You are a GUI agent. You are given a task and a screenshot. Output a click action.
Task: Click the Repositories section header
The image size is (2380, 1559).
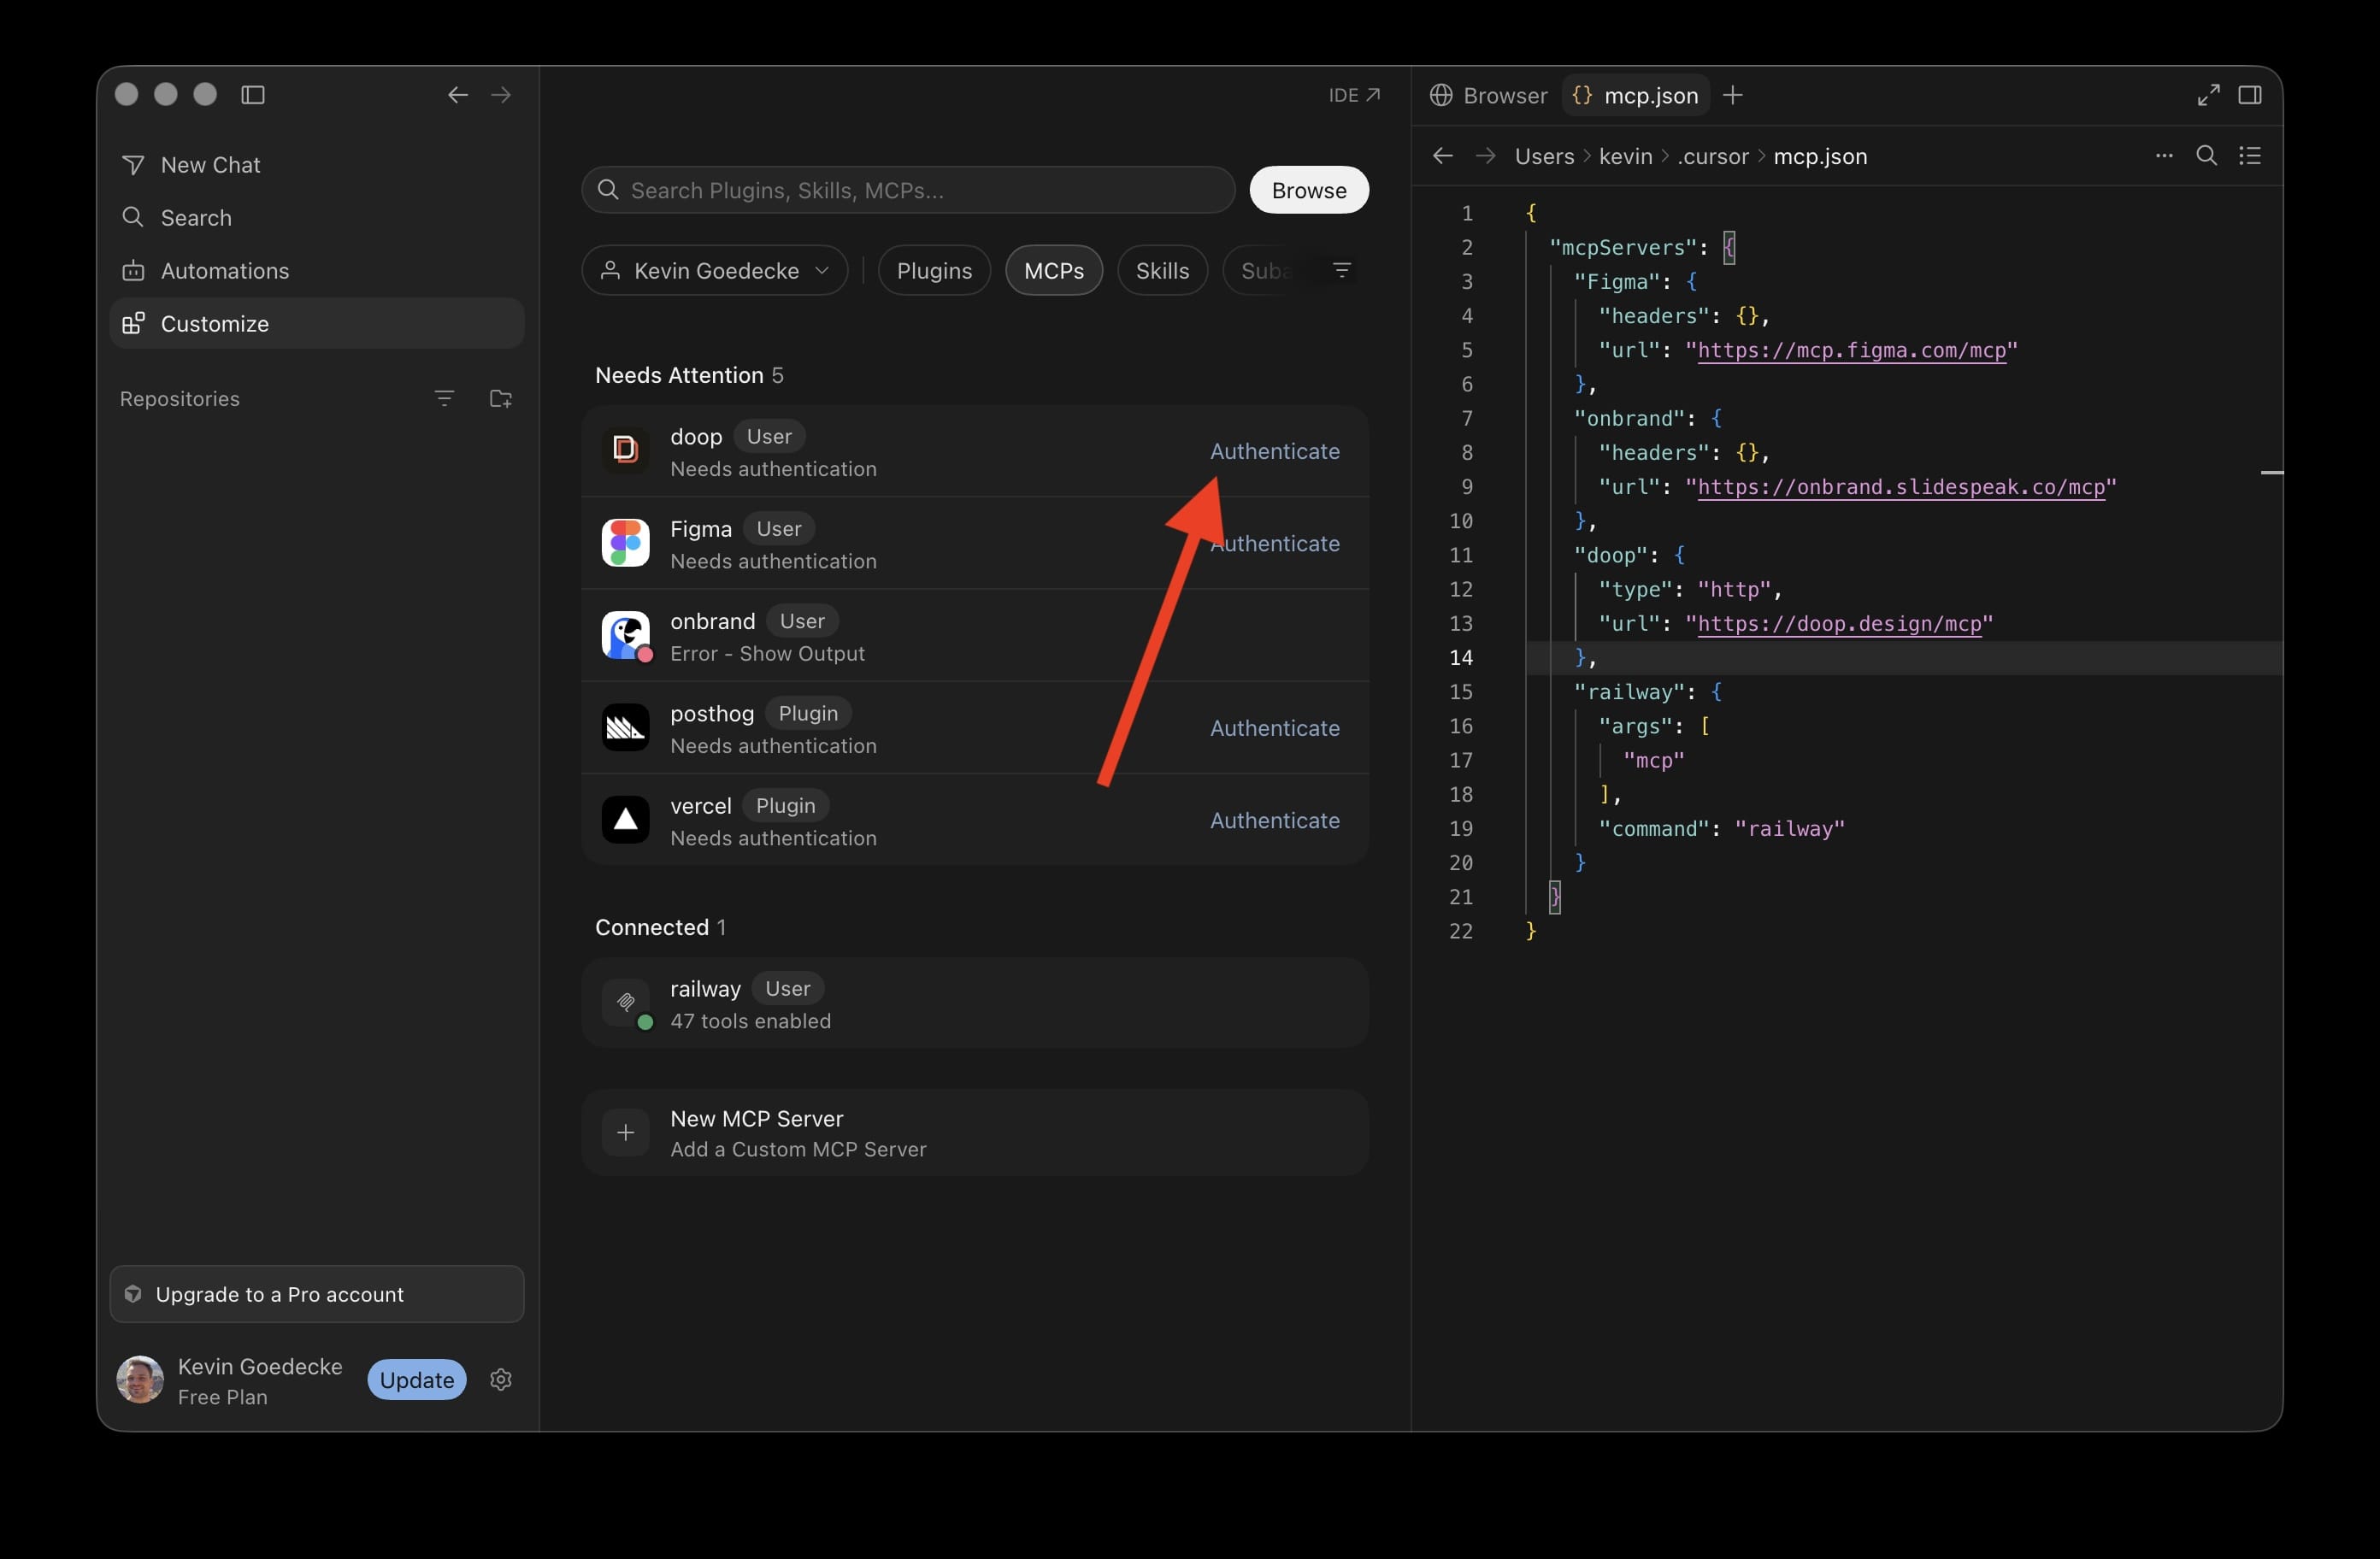[x=180, y=399]
